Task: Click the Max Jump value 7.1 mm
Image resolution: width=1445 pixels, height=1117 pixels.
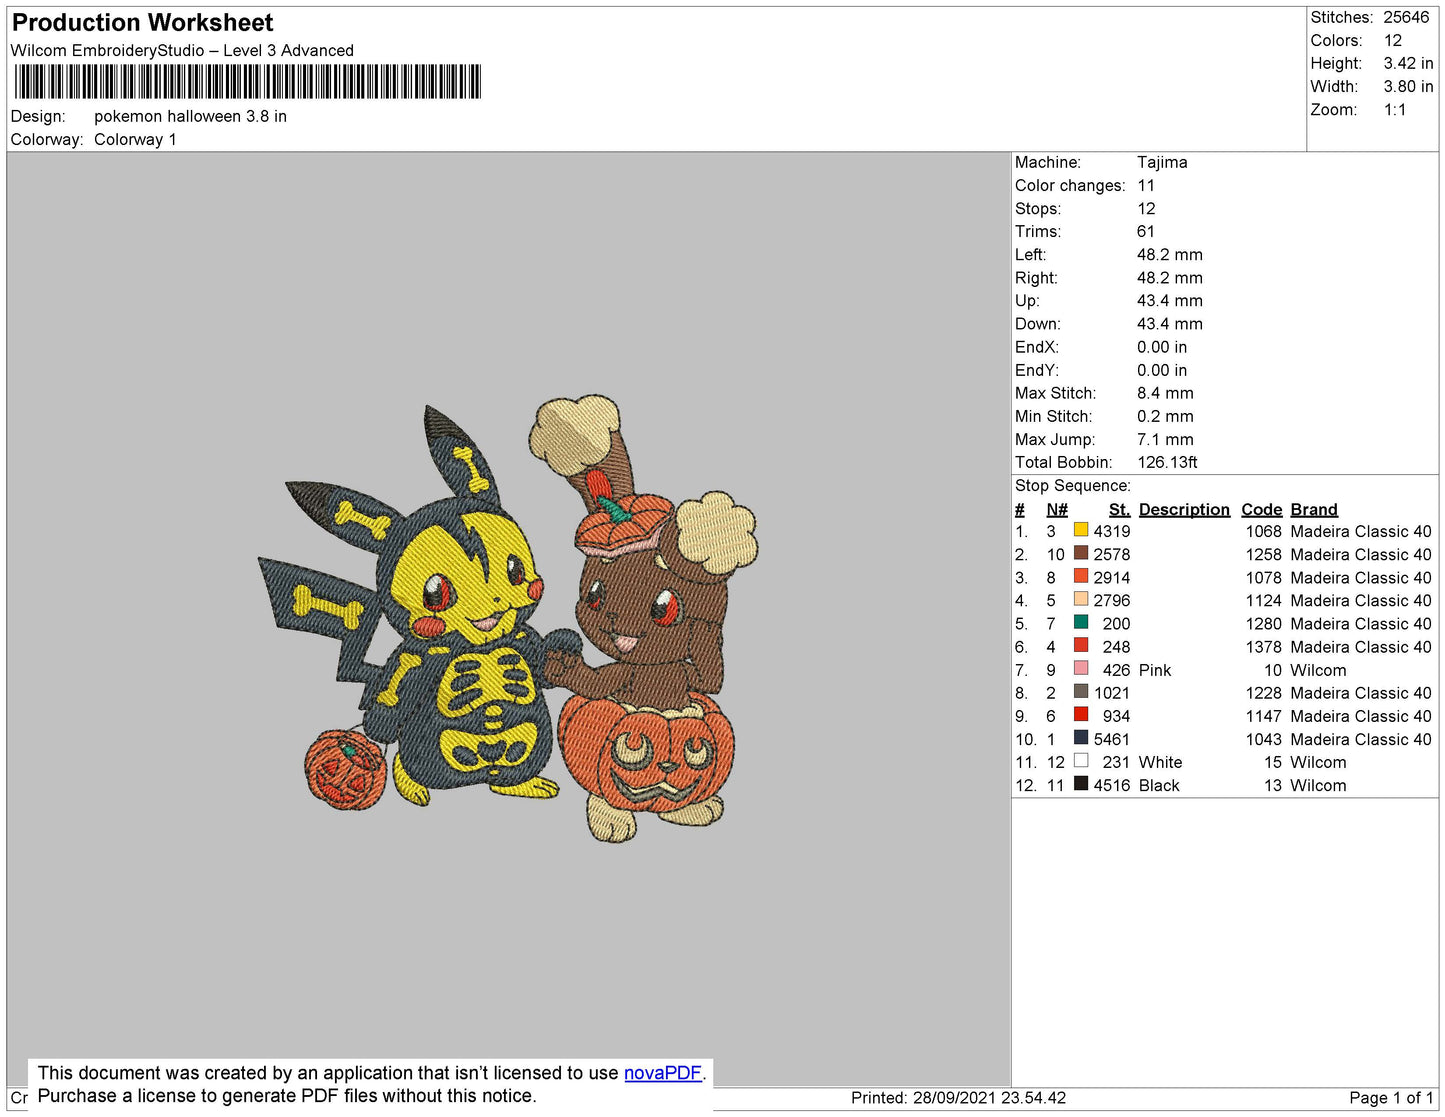Action: point(1165,439)
